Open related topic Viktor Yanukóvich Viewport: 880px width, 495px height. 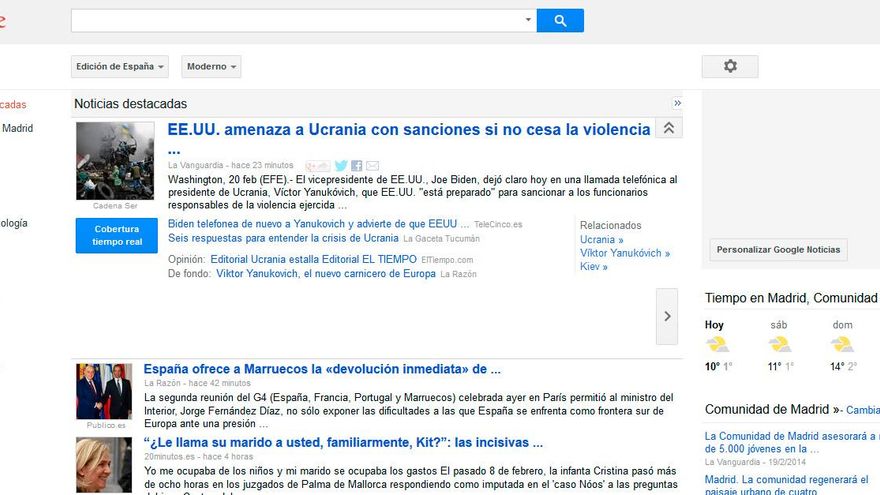tap(624, 254)
